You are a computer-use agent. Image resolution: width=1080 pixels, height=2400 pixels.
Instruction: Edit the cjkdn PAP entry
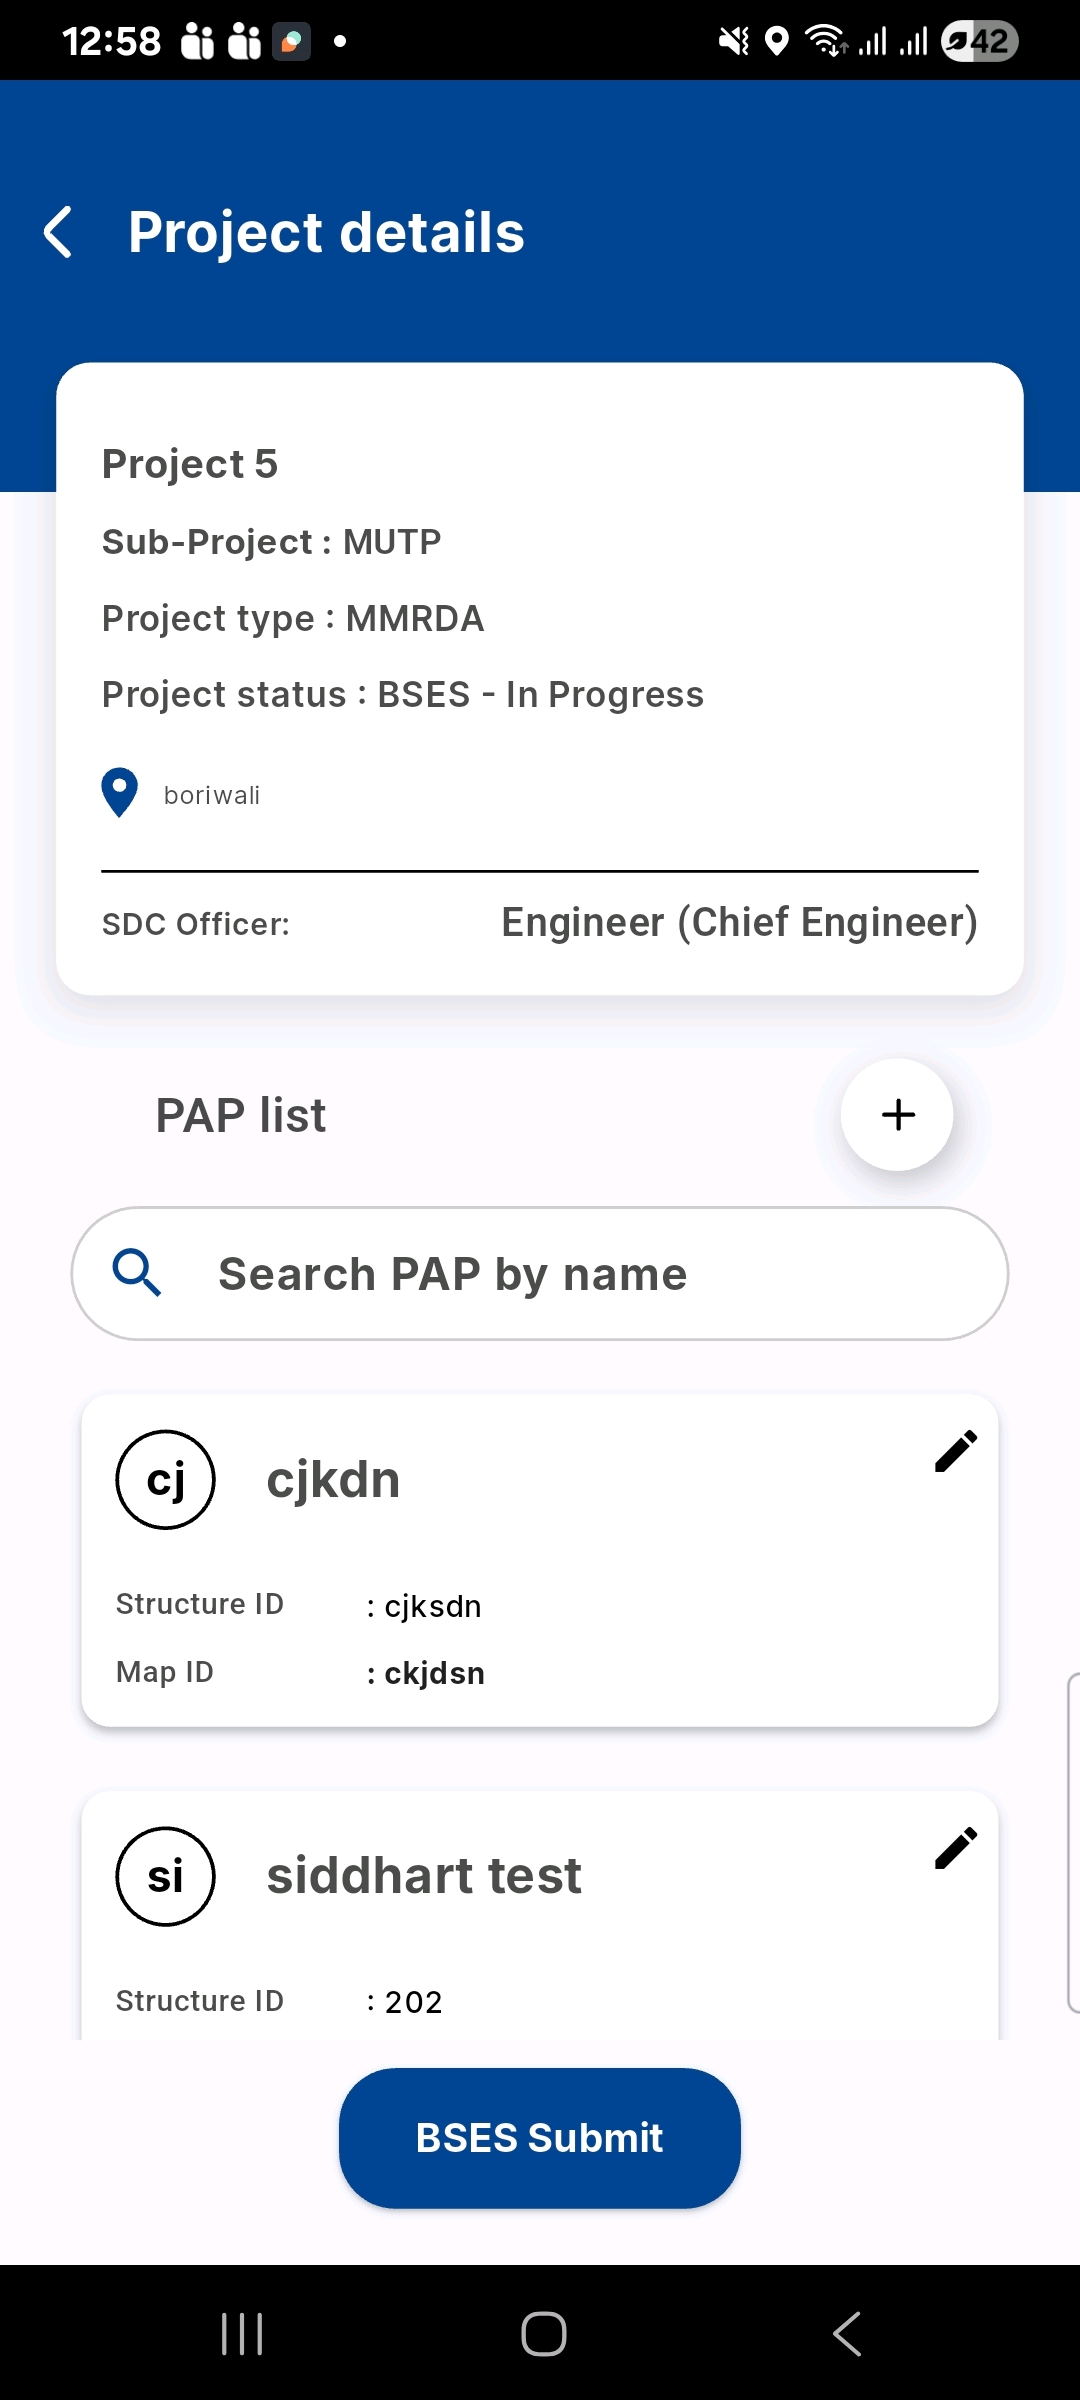click(955, 1451)
